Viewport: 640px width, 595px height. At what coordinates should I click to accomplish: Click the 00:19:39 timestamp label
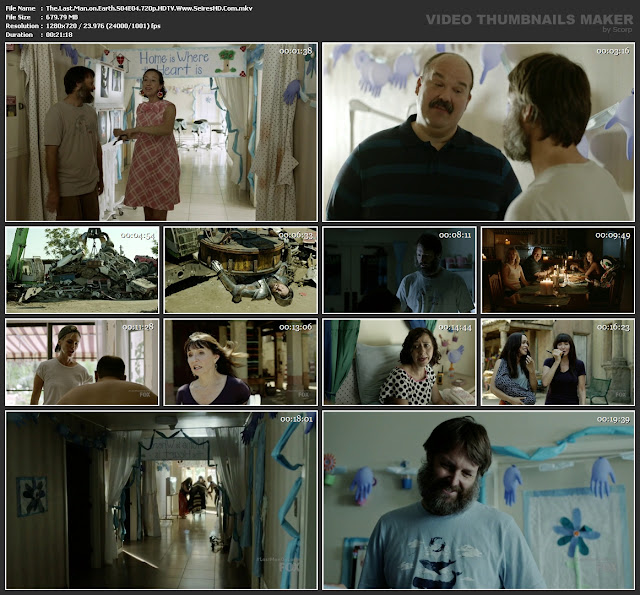(613, 420)
